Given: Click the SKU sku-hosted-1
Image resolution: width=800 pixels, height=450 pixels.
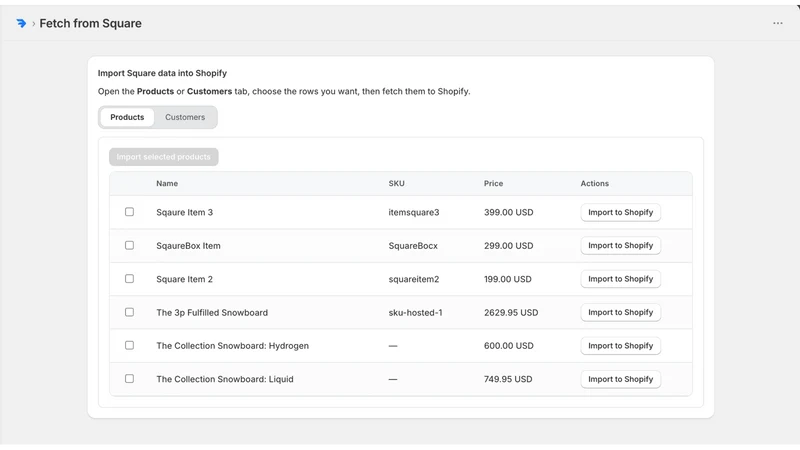Looking at the screenshot, I should pos(415,312).
